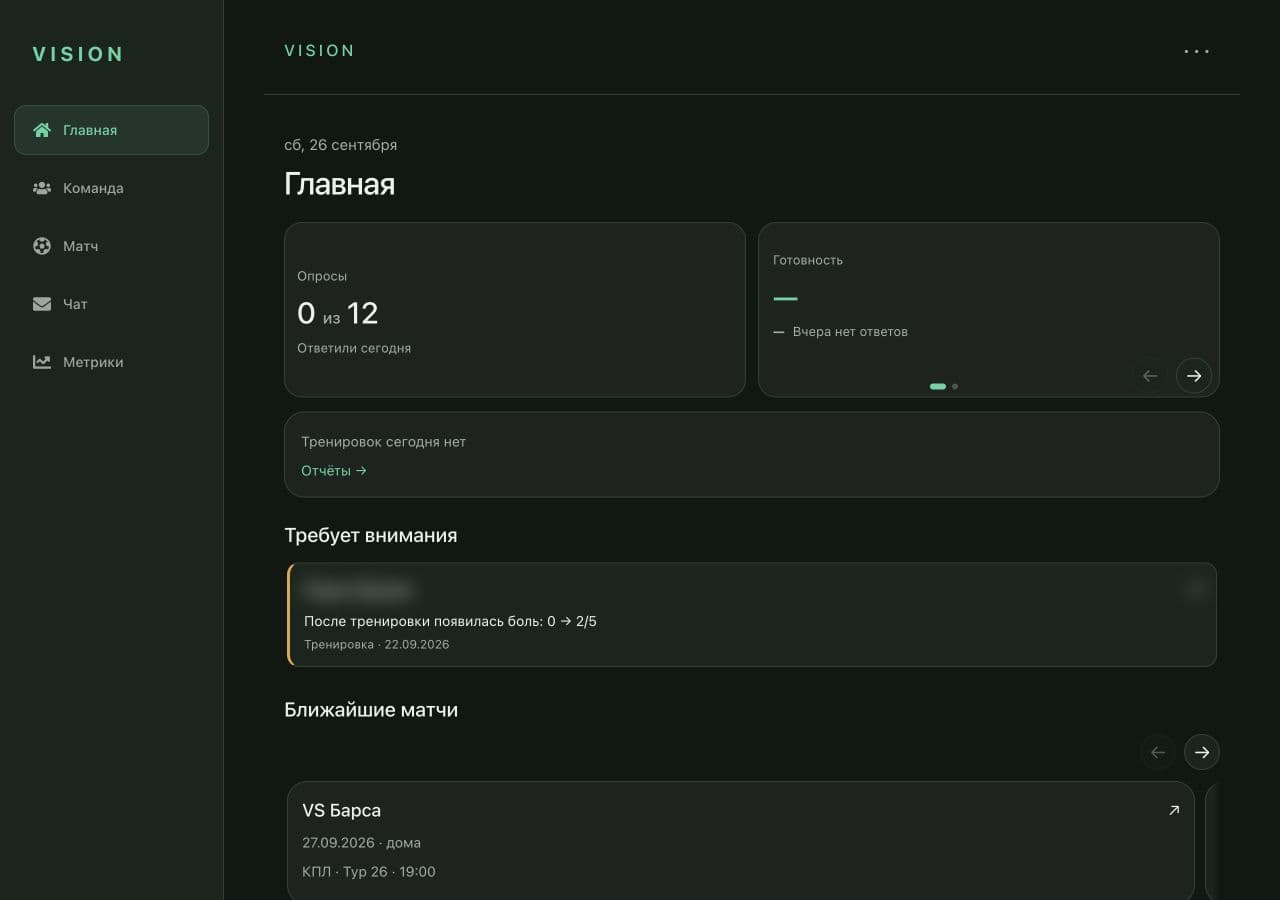Go to Матч via soccer ball icon

[111, 246]
